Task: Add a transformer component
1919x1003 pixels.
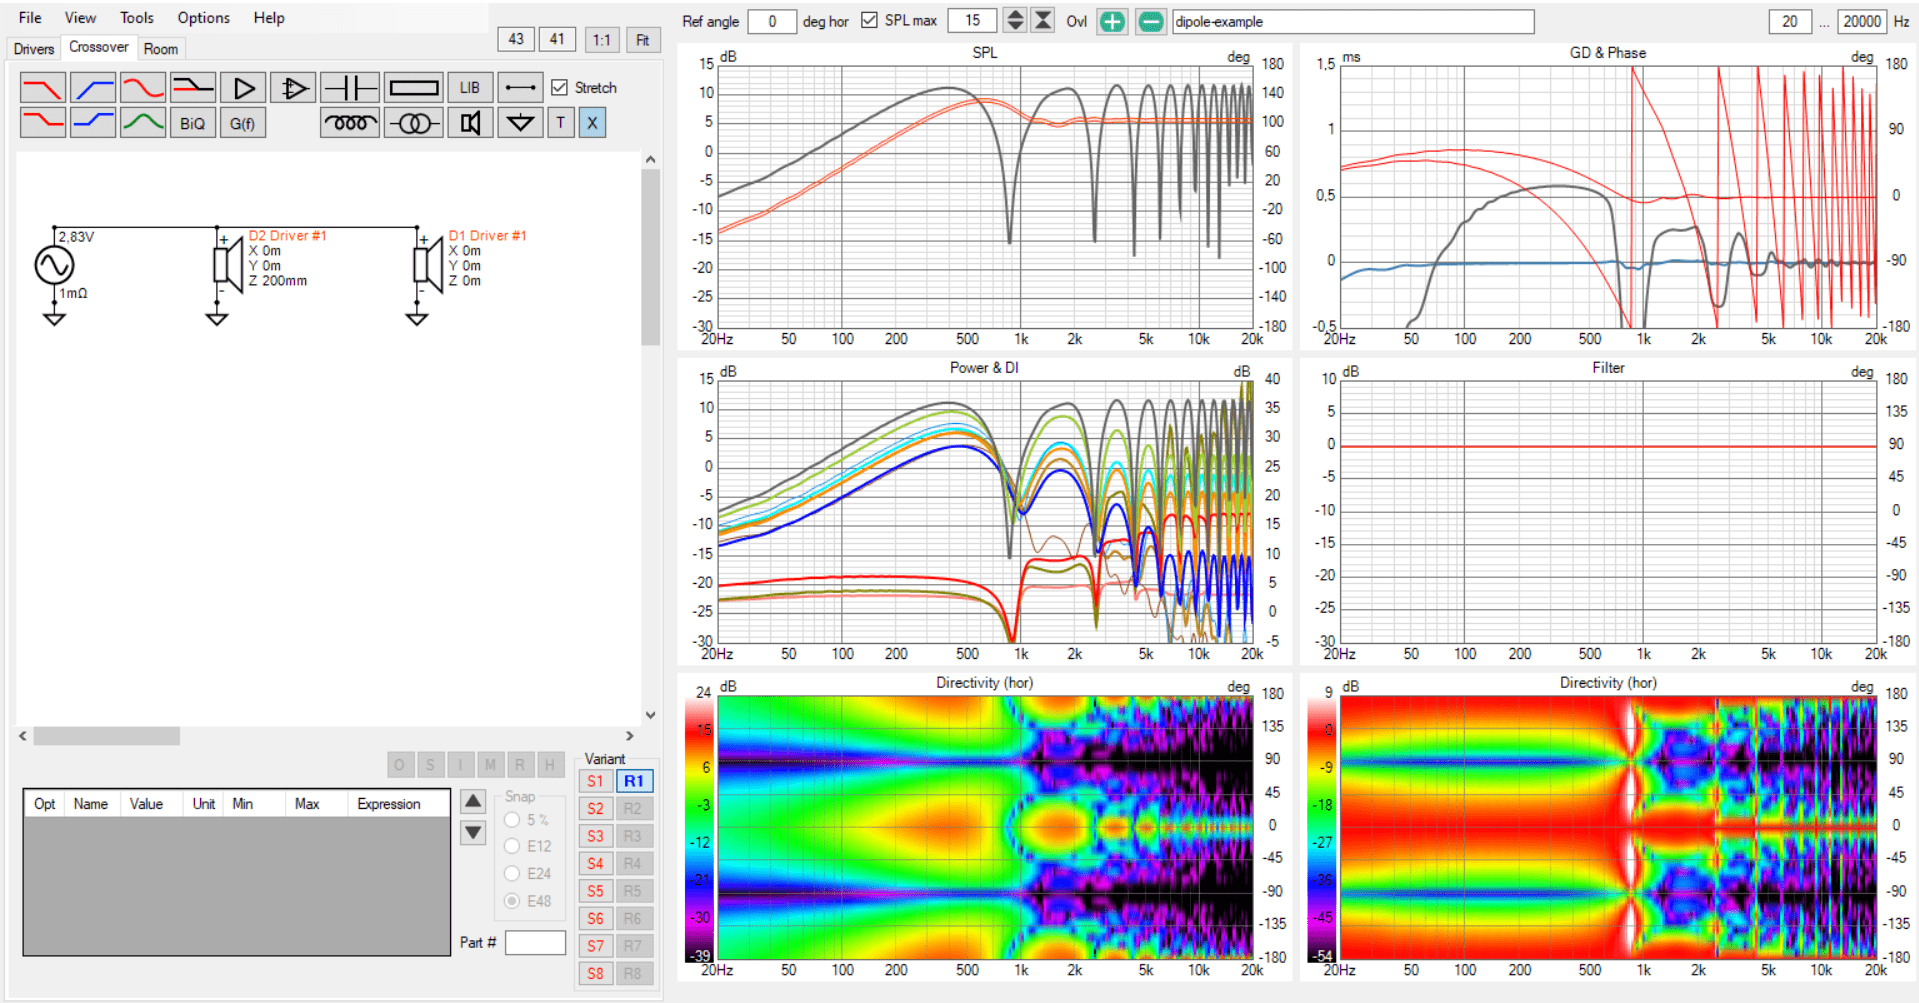Action: point(414,123)
